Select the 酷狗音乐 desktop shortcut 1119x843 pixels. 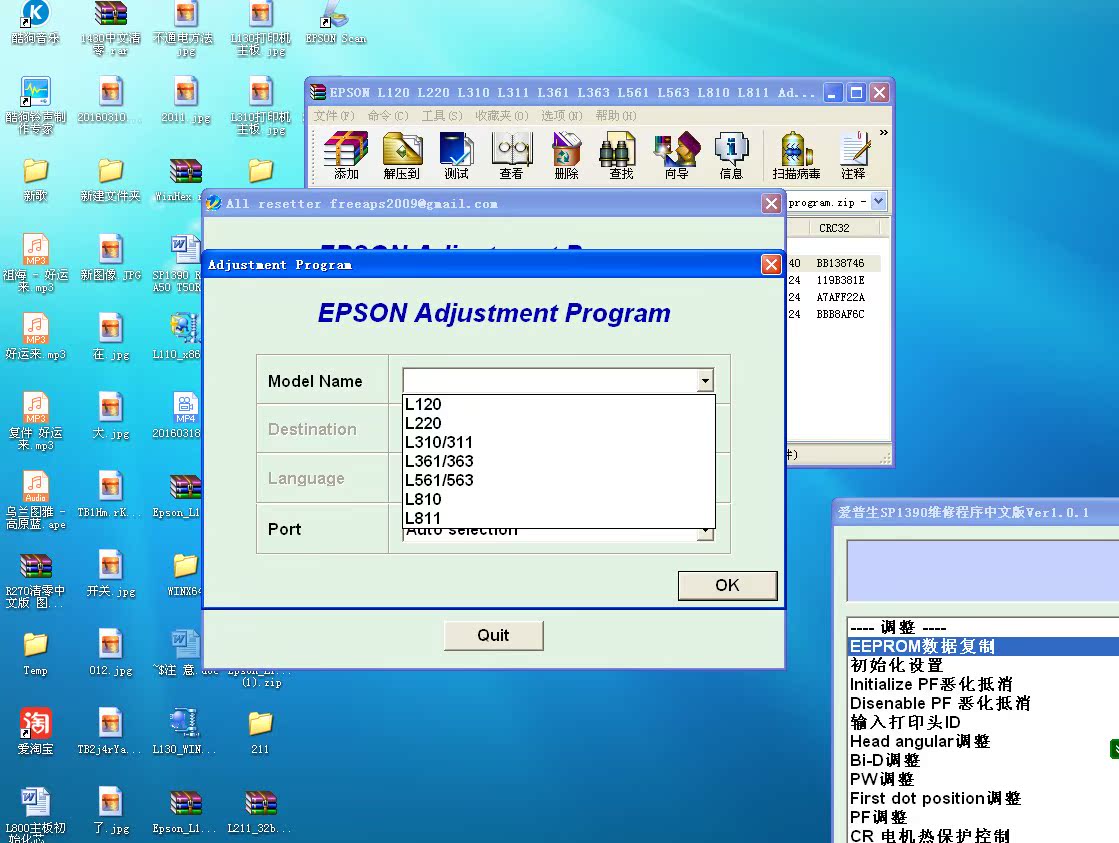coord(36,23)
